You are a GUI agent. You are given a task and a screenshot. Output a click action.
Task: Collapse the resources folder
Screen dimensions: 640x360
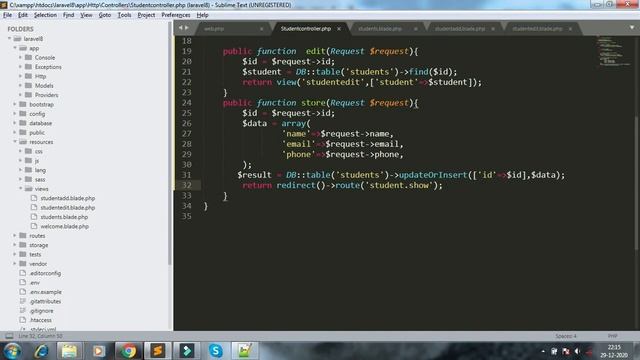click(x=15, y=142)
